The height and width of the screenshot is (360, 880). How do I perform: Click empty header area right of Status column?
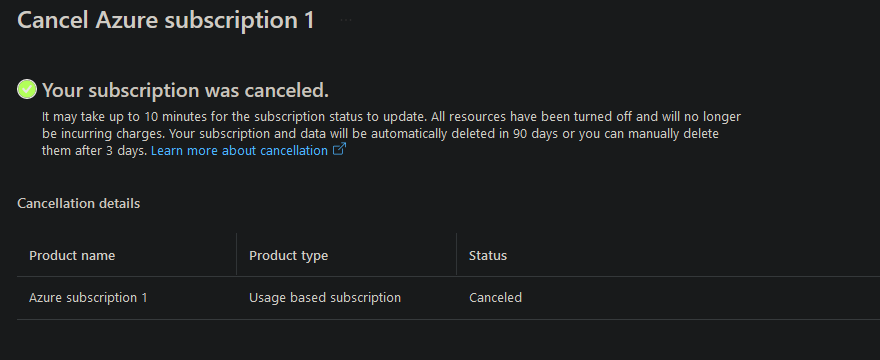[693, 256]
